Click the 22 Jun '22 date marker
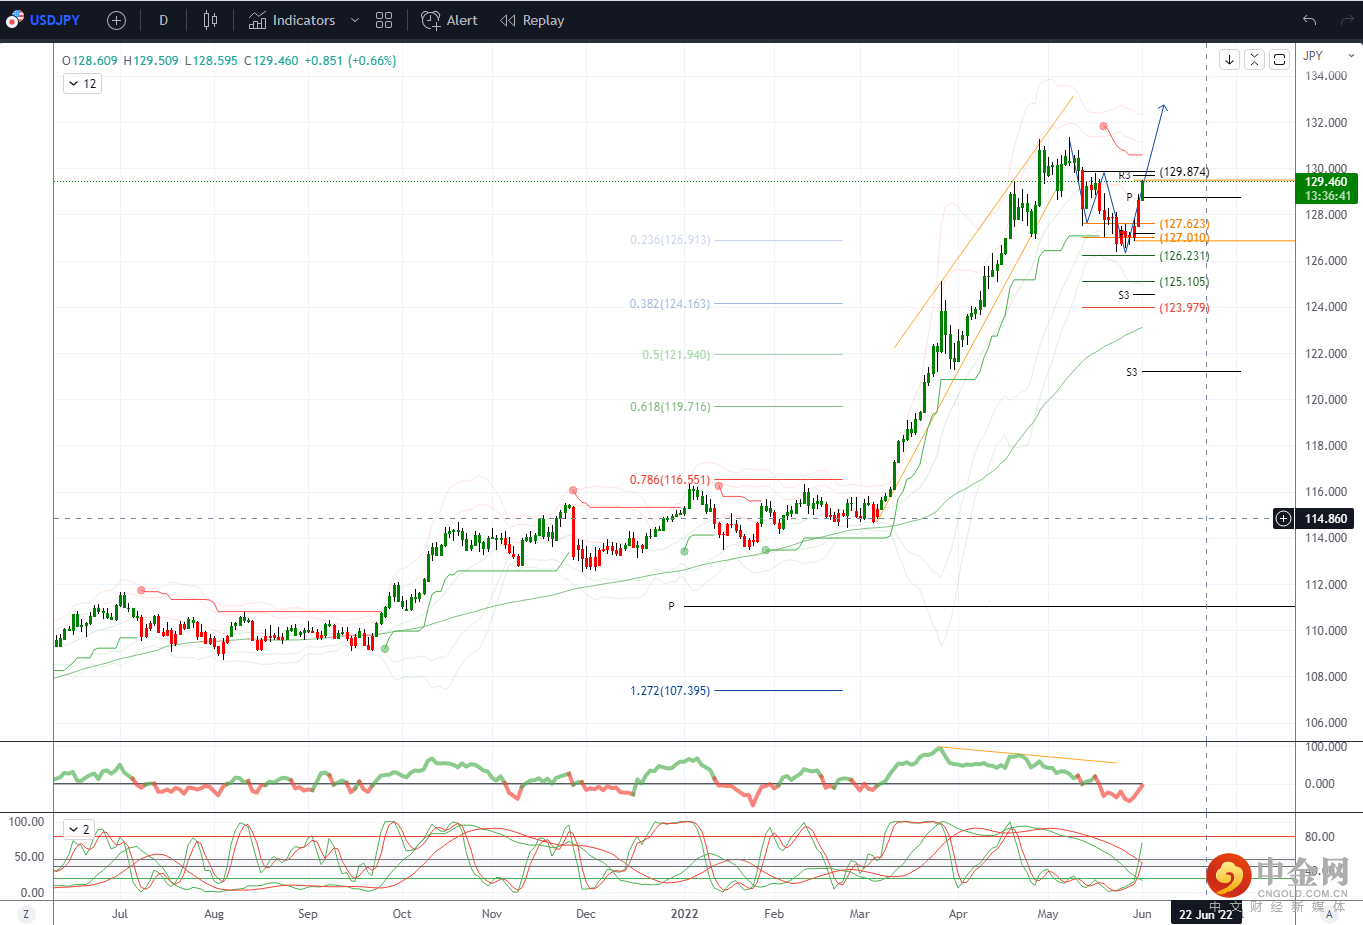 1205,914
